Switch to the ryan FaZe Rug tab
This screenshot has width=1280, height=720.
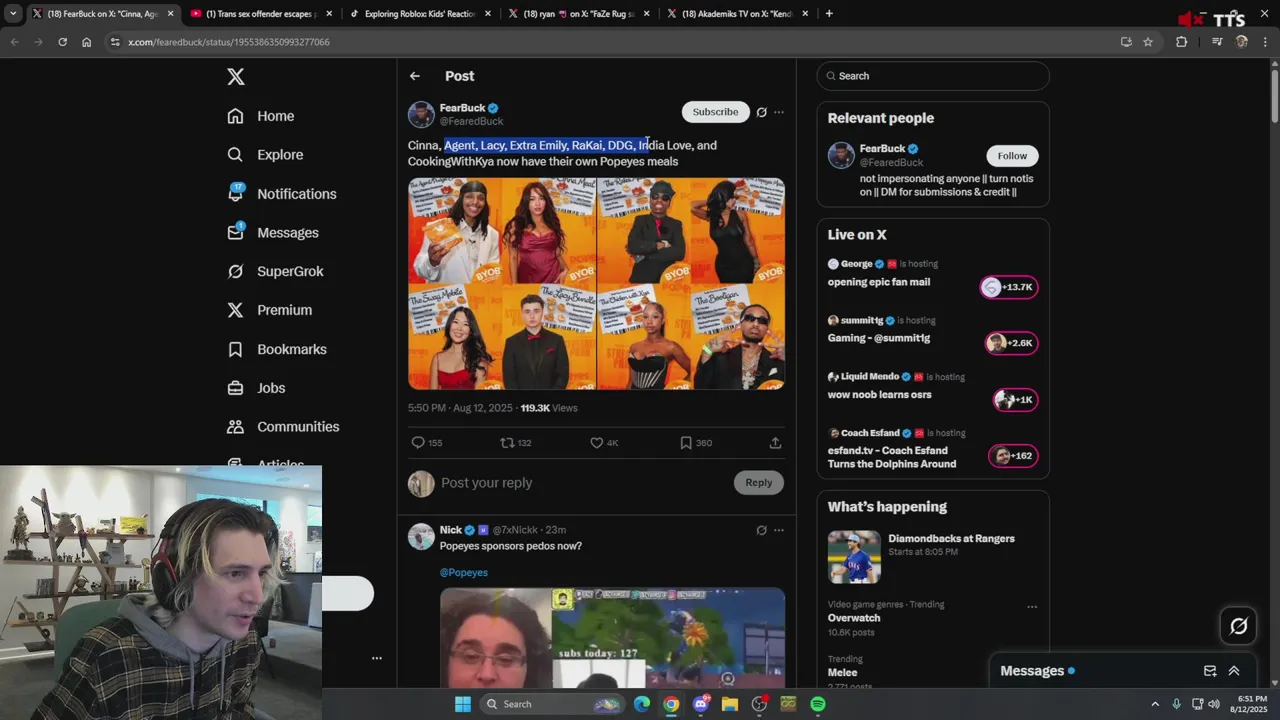click(x=580, y=14)
